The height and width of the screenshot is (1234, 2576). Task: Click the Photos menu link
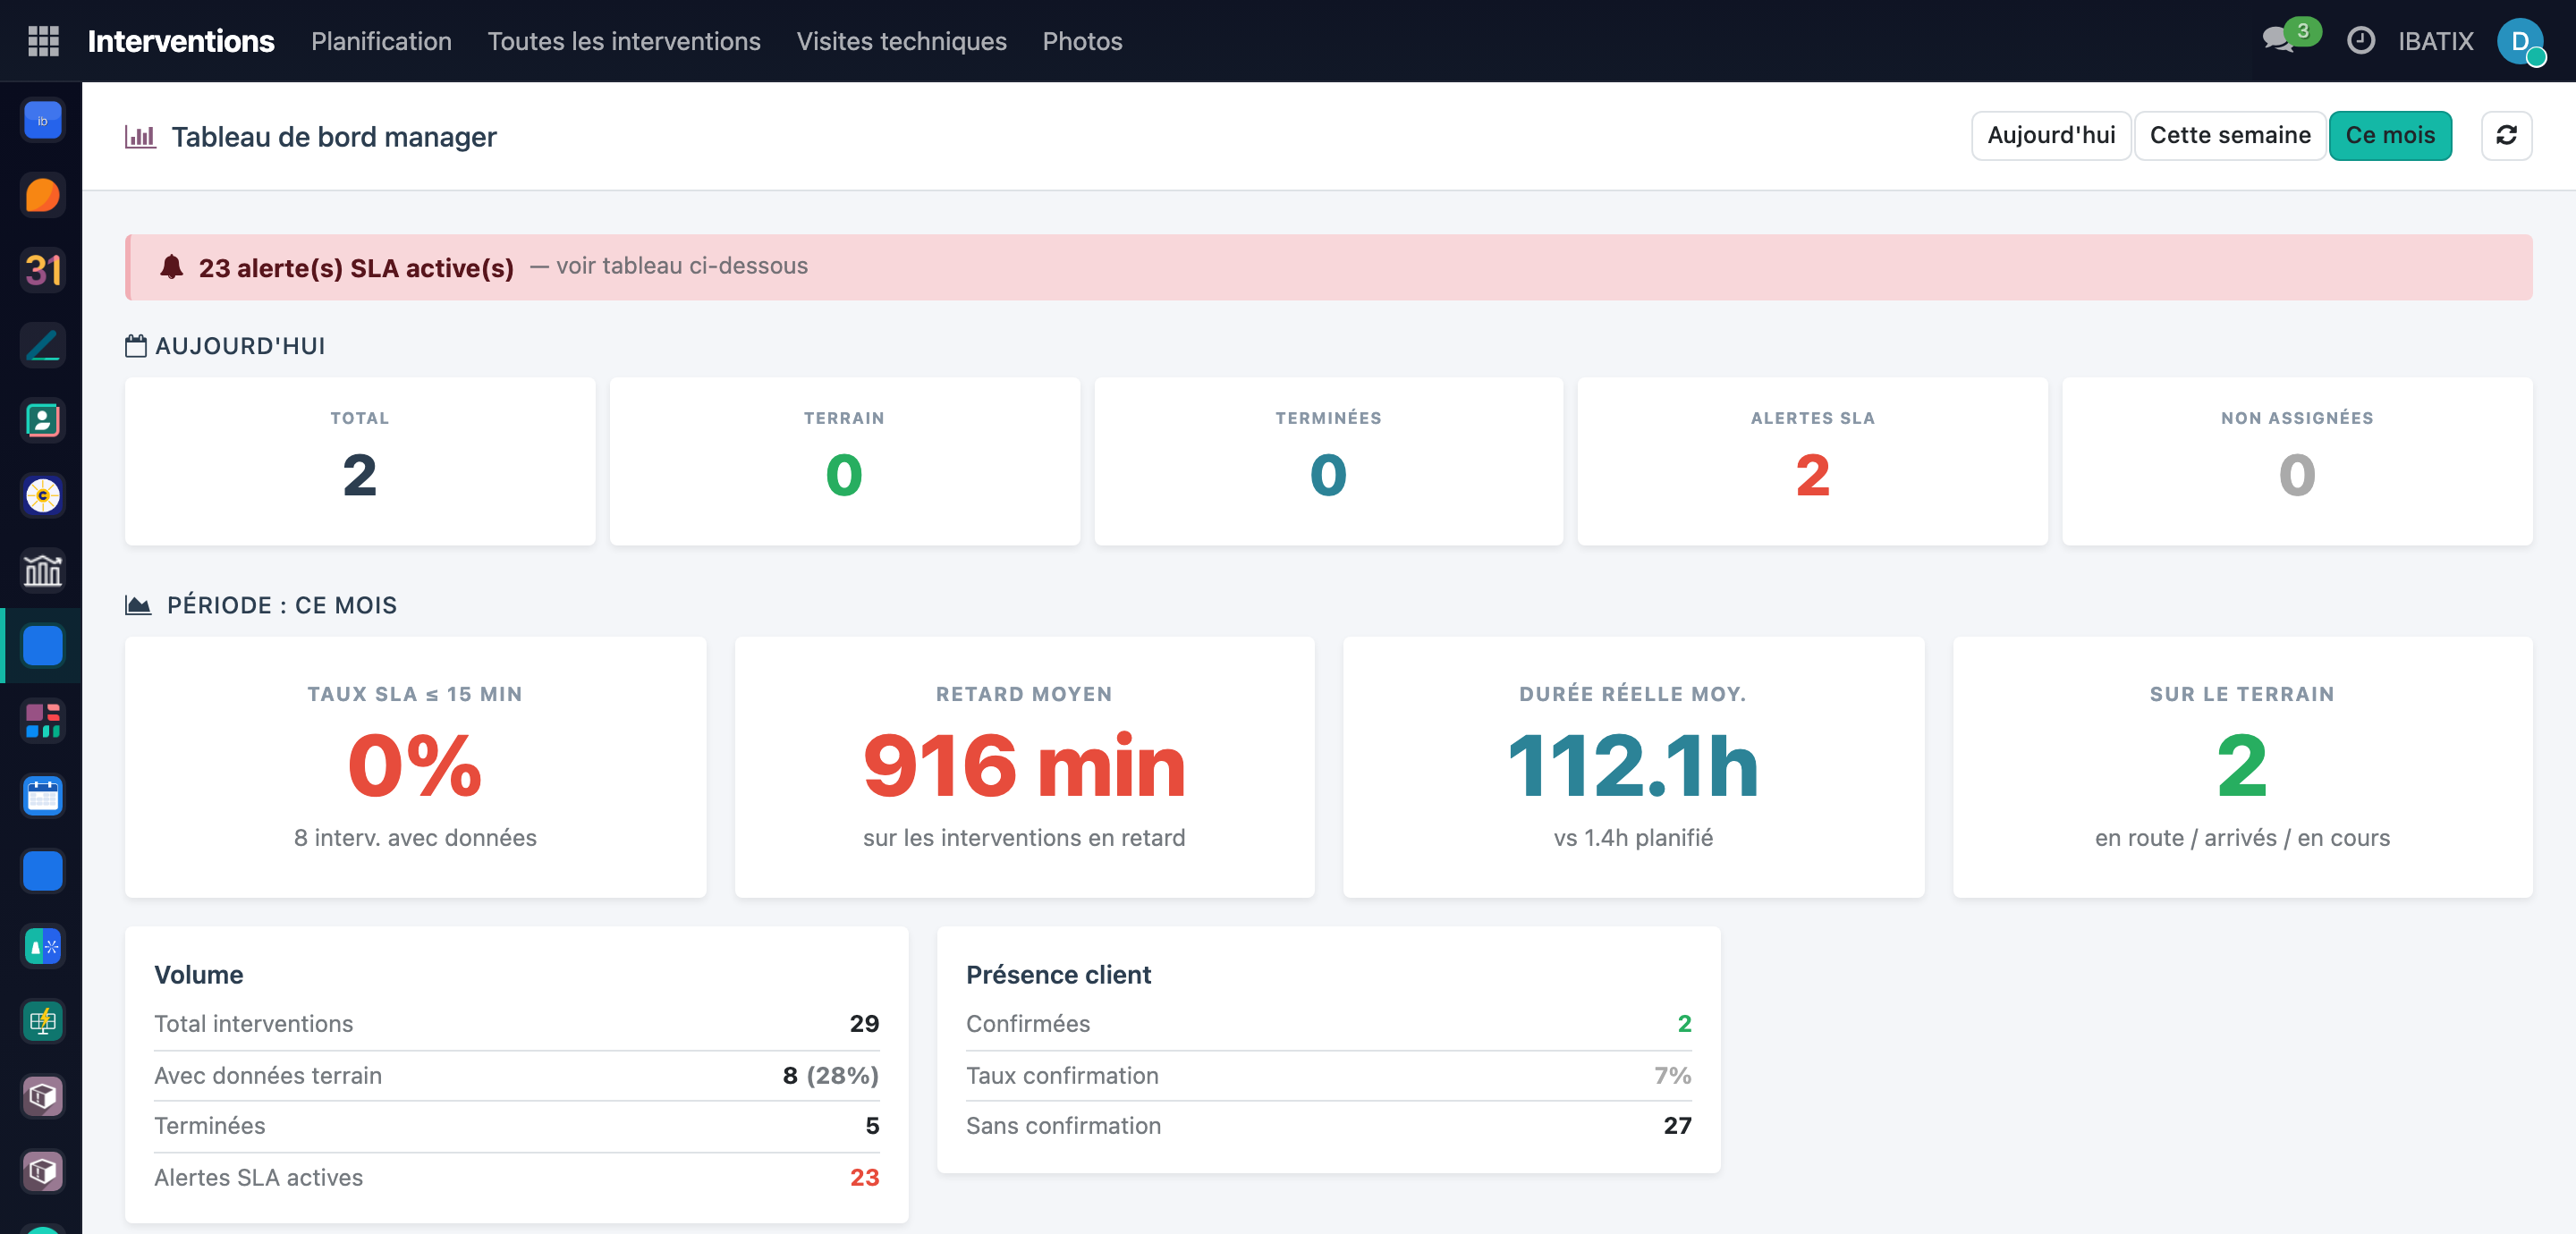click(1082, 41)
